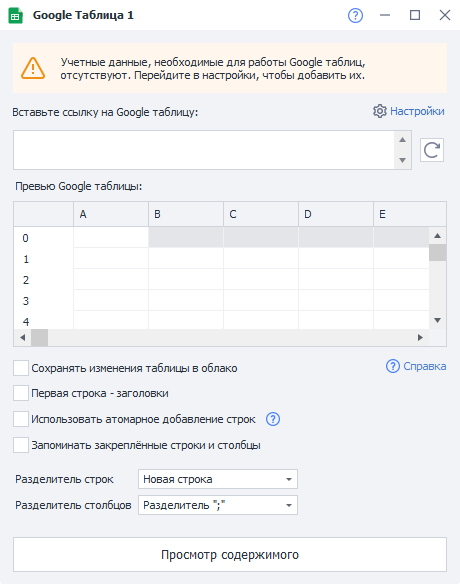Toggle Первая строка - заголовки checkbox
The width and height of the screenshot is (460, 584).
click(21, 393)
